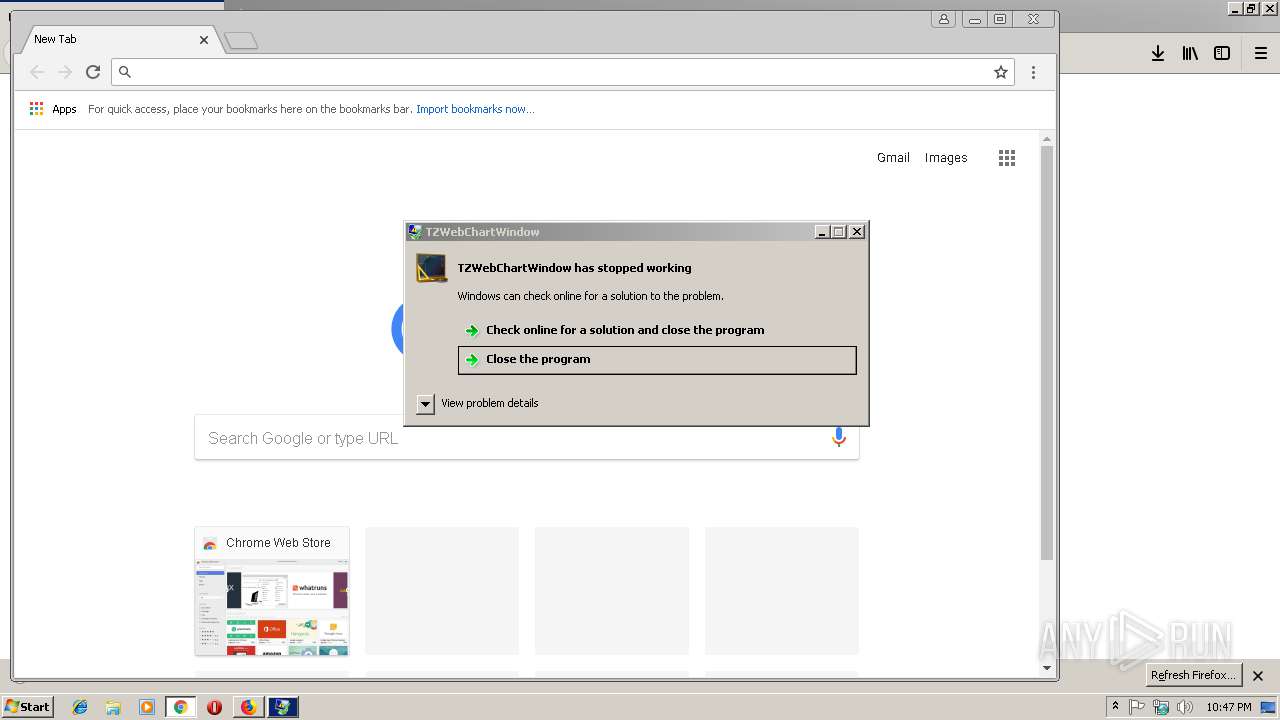1280x720 pixels.
Task: Dismiss the Refresh Firefox notification
Action: click(x=1258, y=676)
